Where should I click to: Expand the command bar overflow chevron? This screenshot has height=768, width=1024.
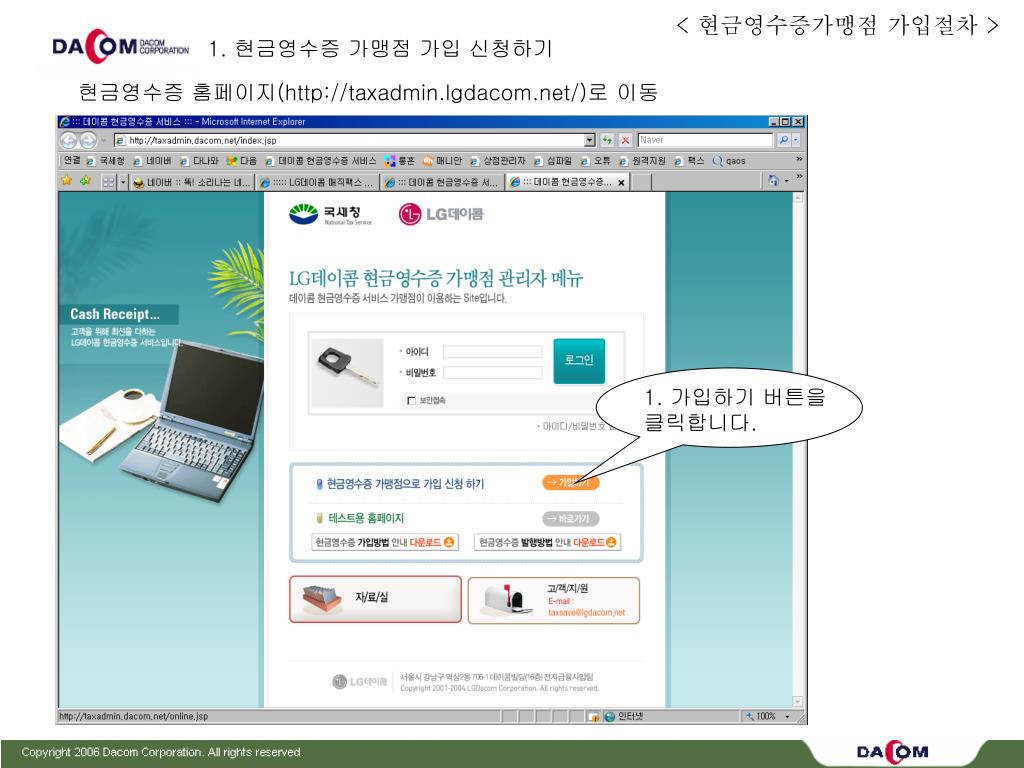tap(799, 176)
